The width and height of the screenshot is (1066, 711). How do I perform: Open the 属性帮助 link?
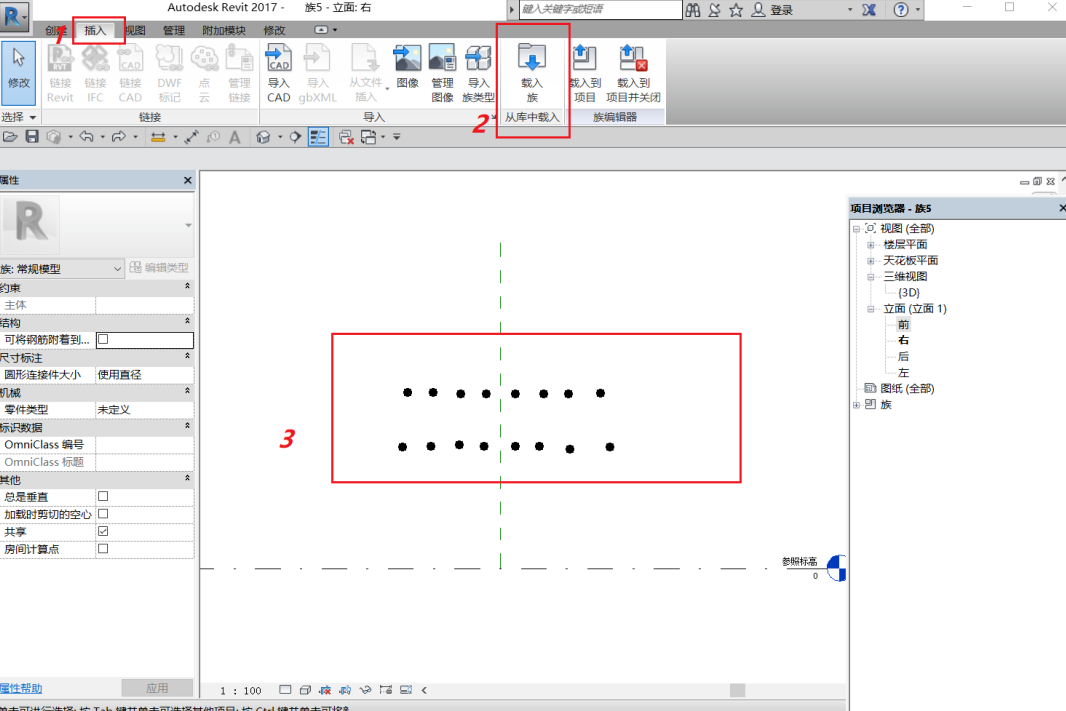coord(21,688)
